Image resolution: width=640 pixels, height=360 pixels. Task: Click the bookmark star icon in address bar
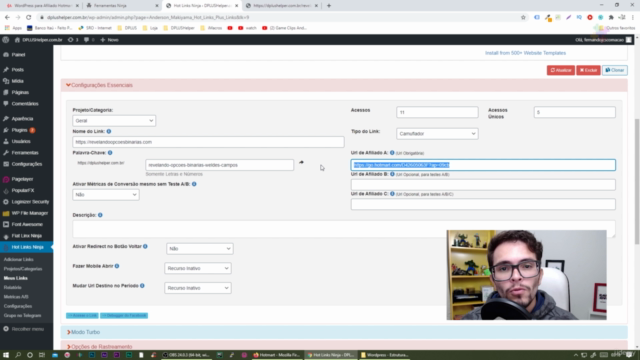[523, 17]
